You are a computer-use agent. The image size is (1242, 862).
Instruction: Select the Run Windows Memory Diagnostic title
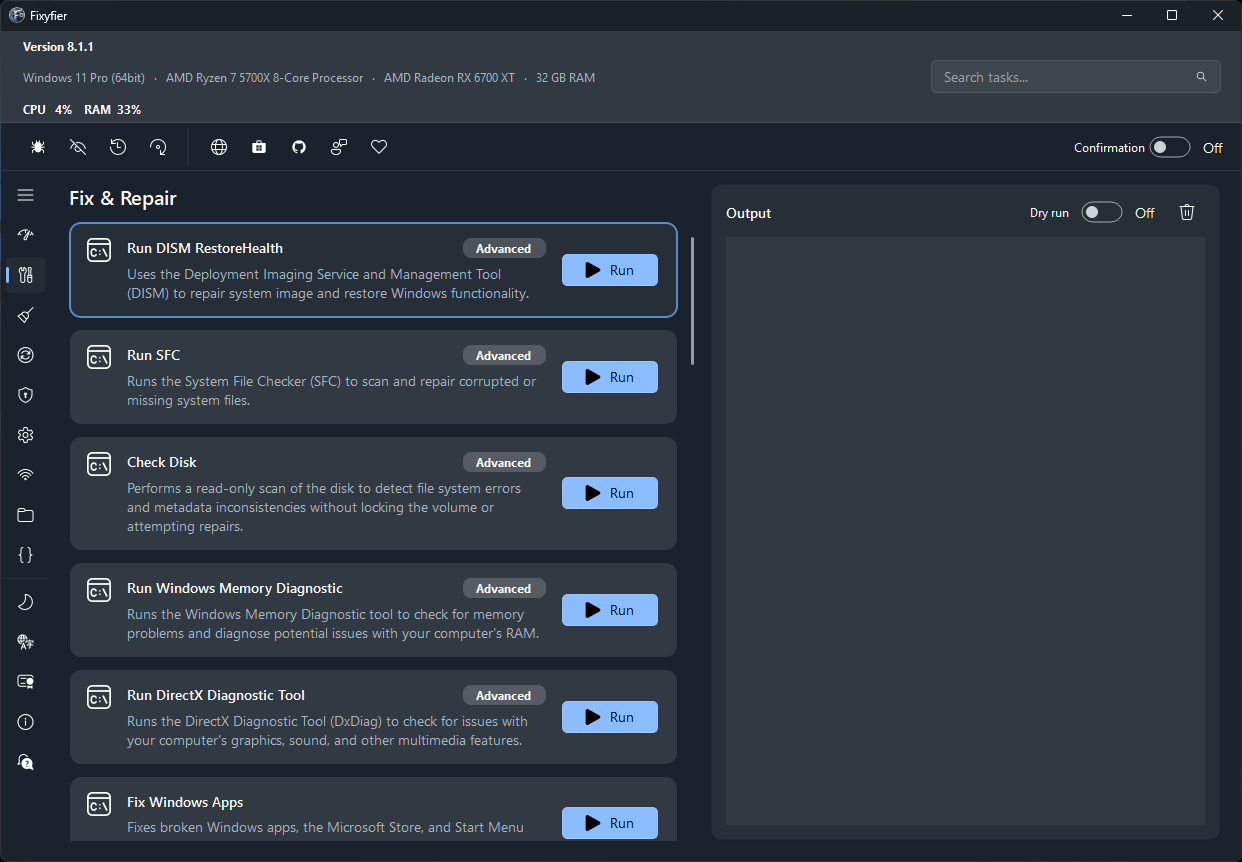pyautogui.click(x=235, y=588)
